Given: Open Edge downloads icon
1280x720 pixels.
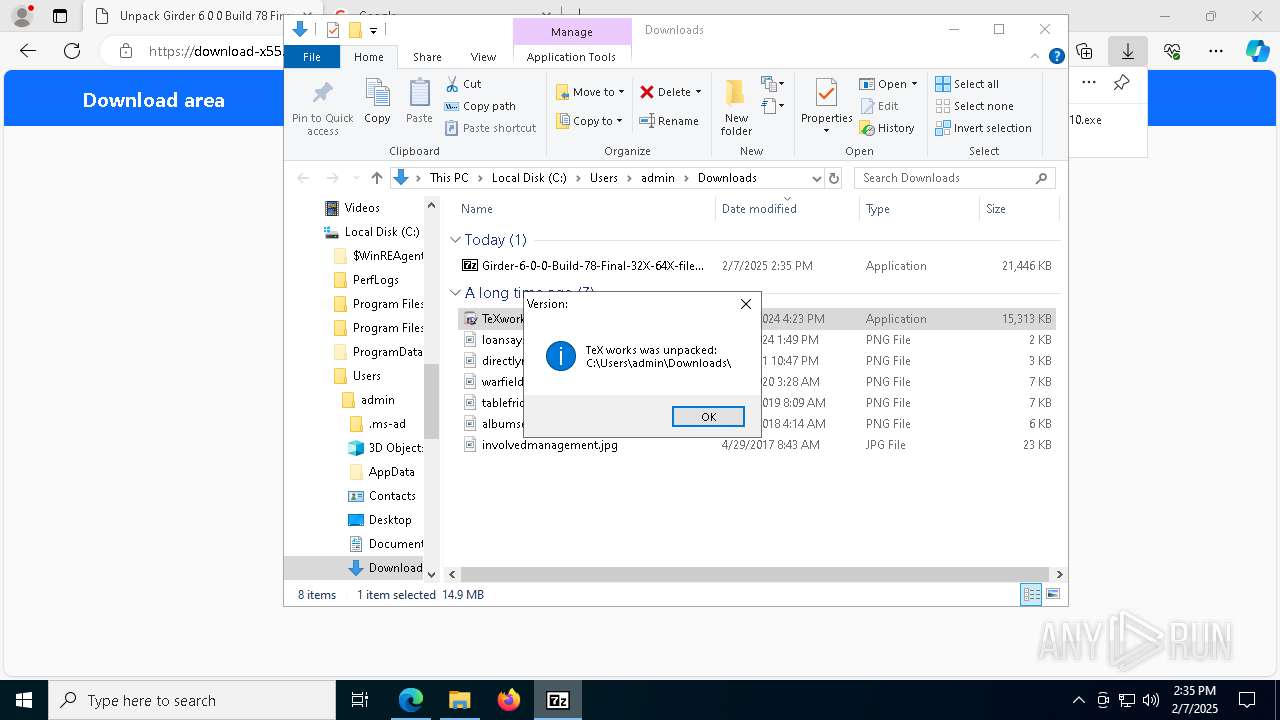Looking at the screenshot, I should coord(1128,51).
